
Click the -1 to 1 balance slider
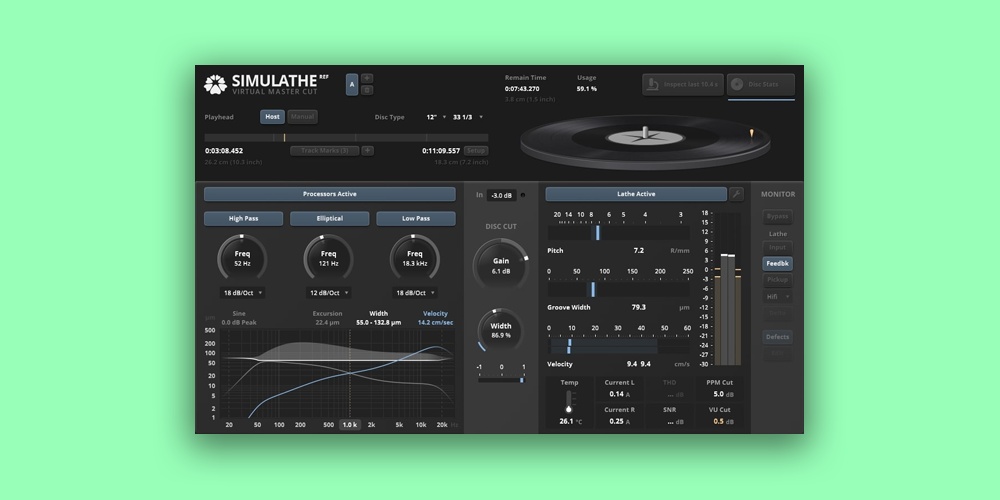pos(501,380)
